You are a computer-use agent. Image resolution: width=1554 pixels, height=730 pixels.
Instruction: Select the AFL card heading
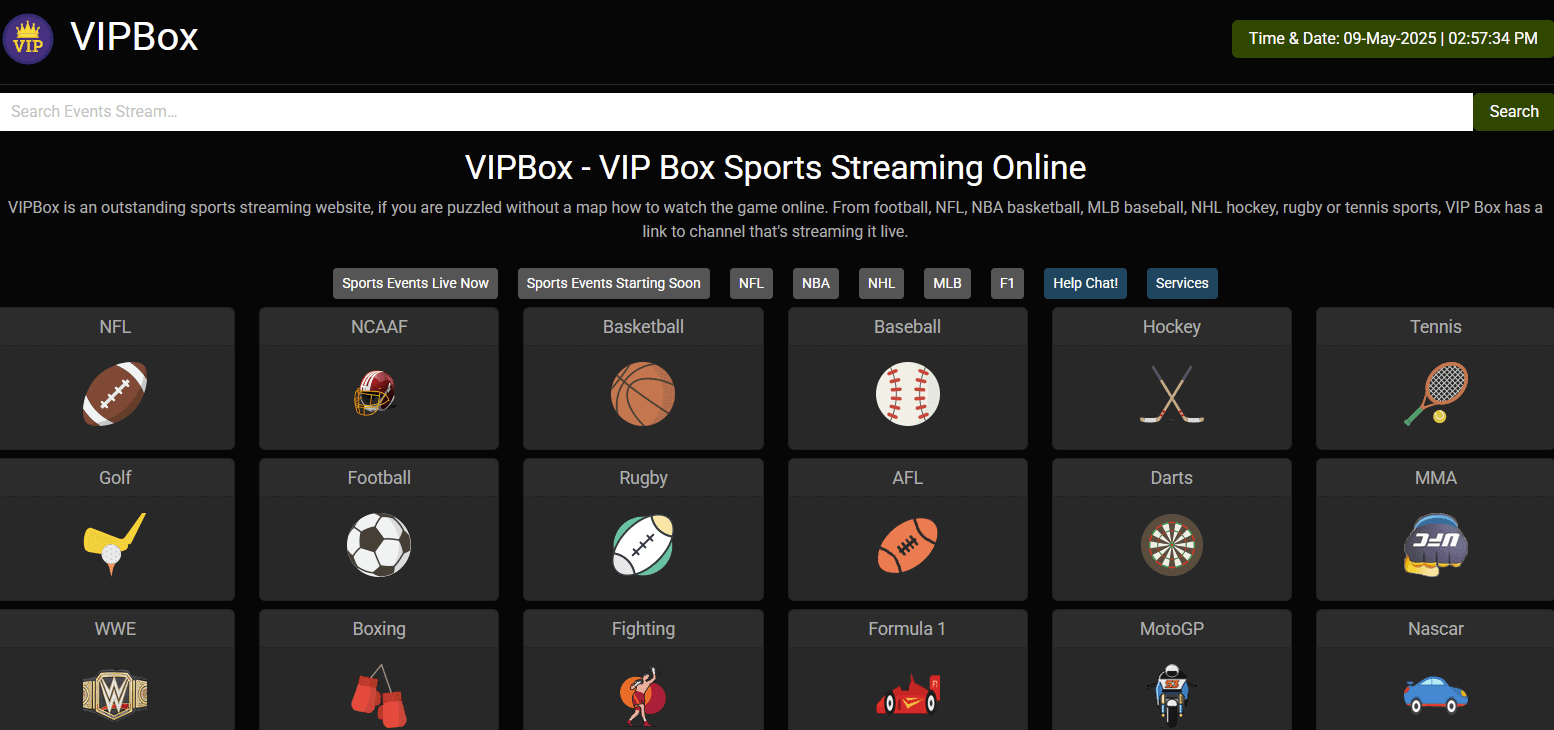pyautogui.click(x=908, y=478)
